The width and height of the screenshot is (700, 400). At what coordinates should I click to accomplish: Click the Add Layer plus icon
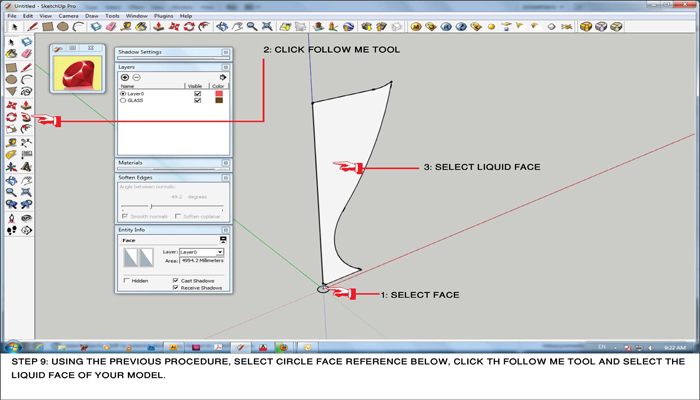(125, 77)
